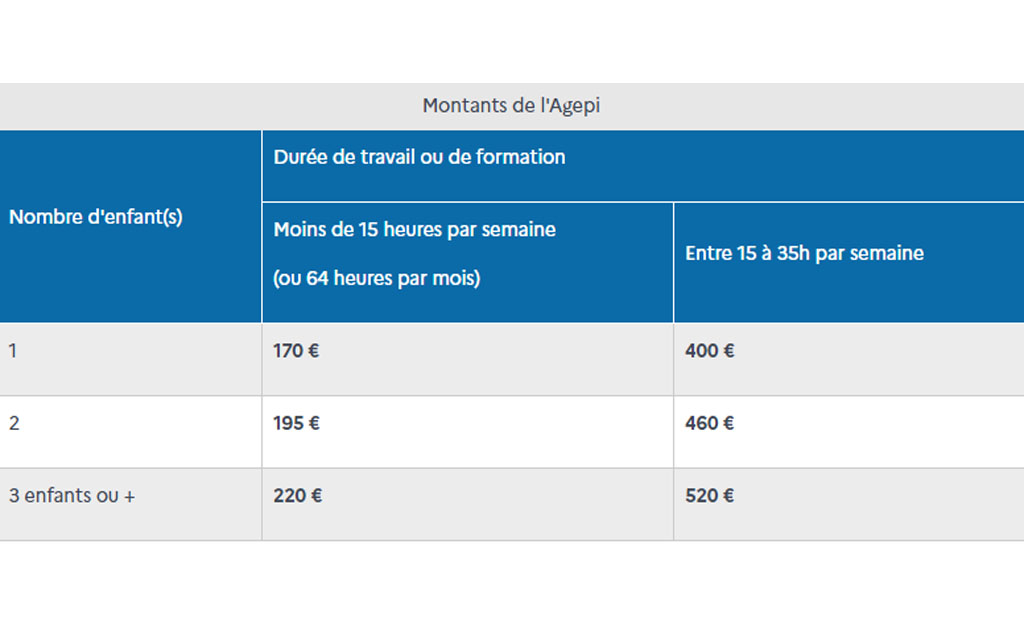
Task: Click the 'Montants de l'Agepi' table caption
Action: pos(511,105)
